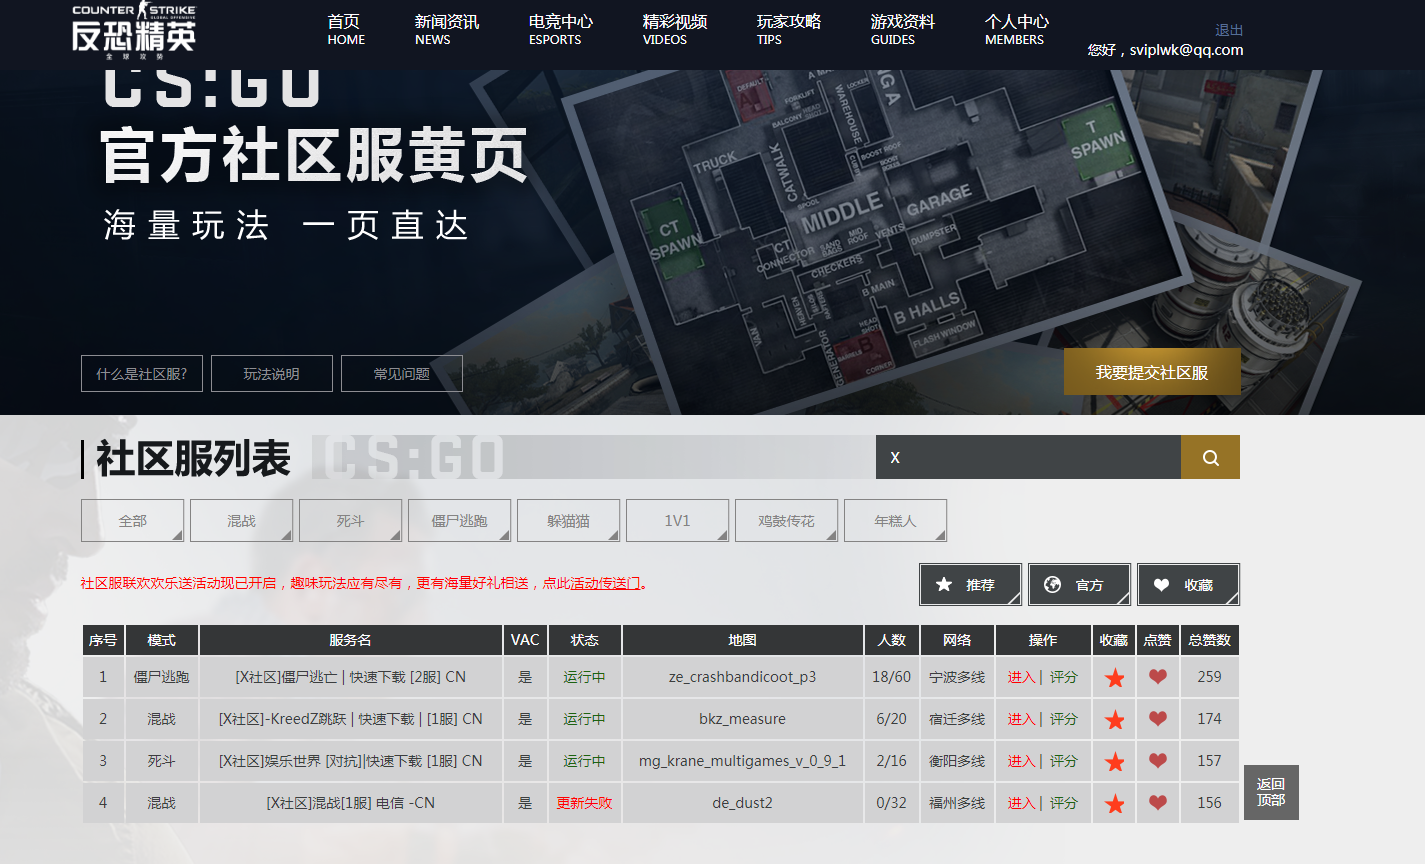The image size is (1425, 864).
Task: Open the 个人中心 MEMBERS menu
Action: [x=1013, y=30]
